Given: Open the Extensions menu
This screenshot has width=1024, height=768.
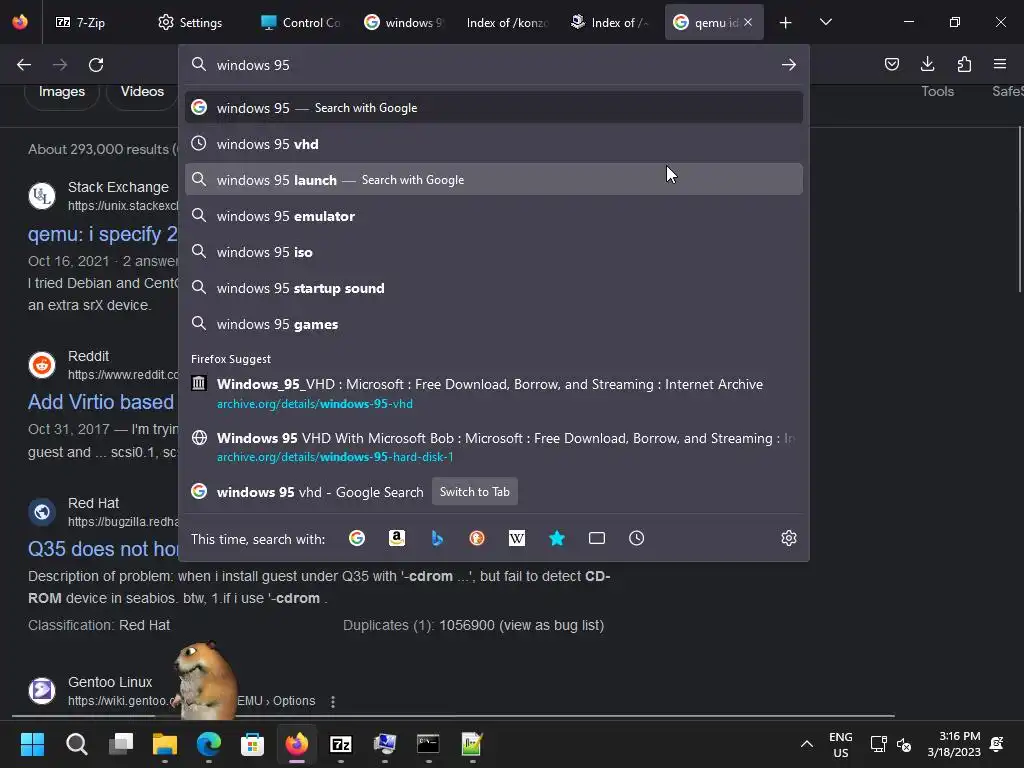Looking at the screenshot, I should click(964, 64).
